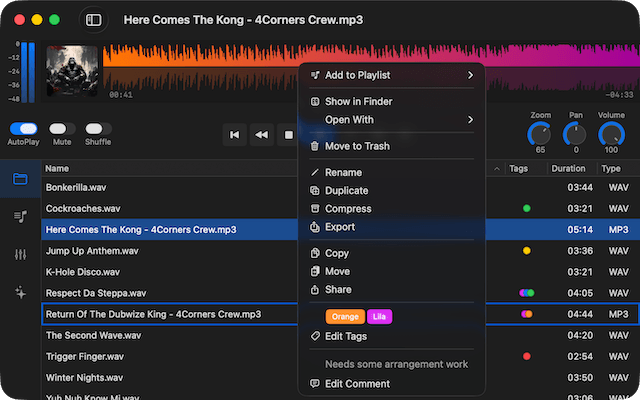Click the speech bubble icon by Edit Comment
Viewport: 640px width, 400px height.
point(315,384)
